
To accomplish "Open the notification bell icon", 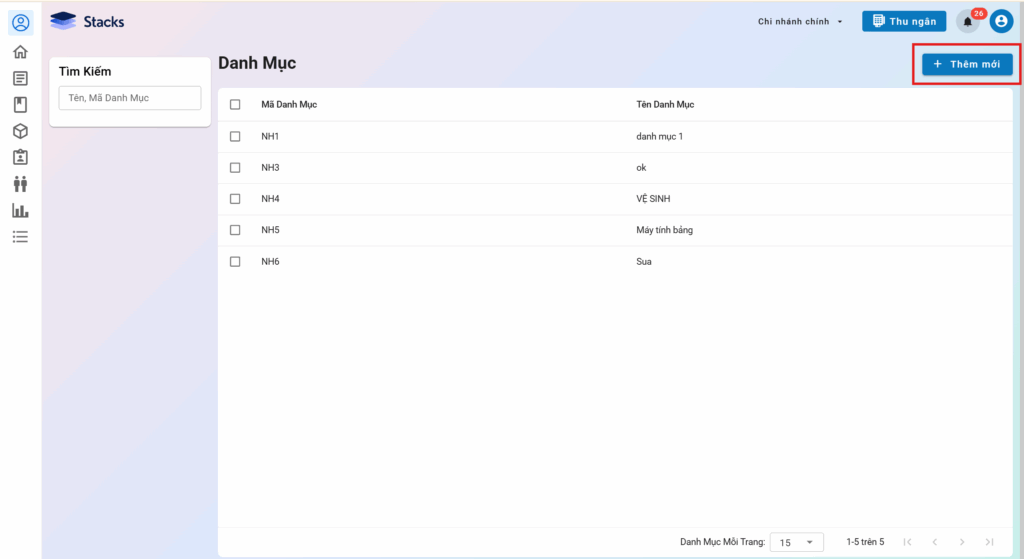I will [967, 22].
